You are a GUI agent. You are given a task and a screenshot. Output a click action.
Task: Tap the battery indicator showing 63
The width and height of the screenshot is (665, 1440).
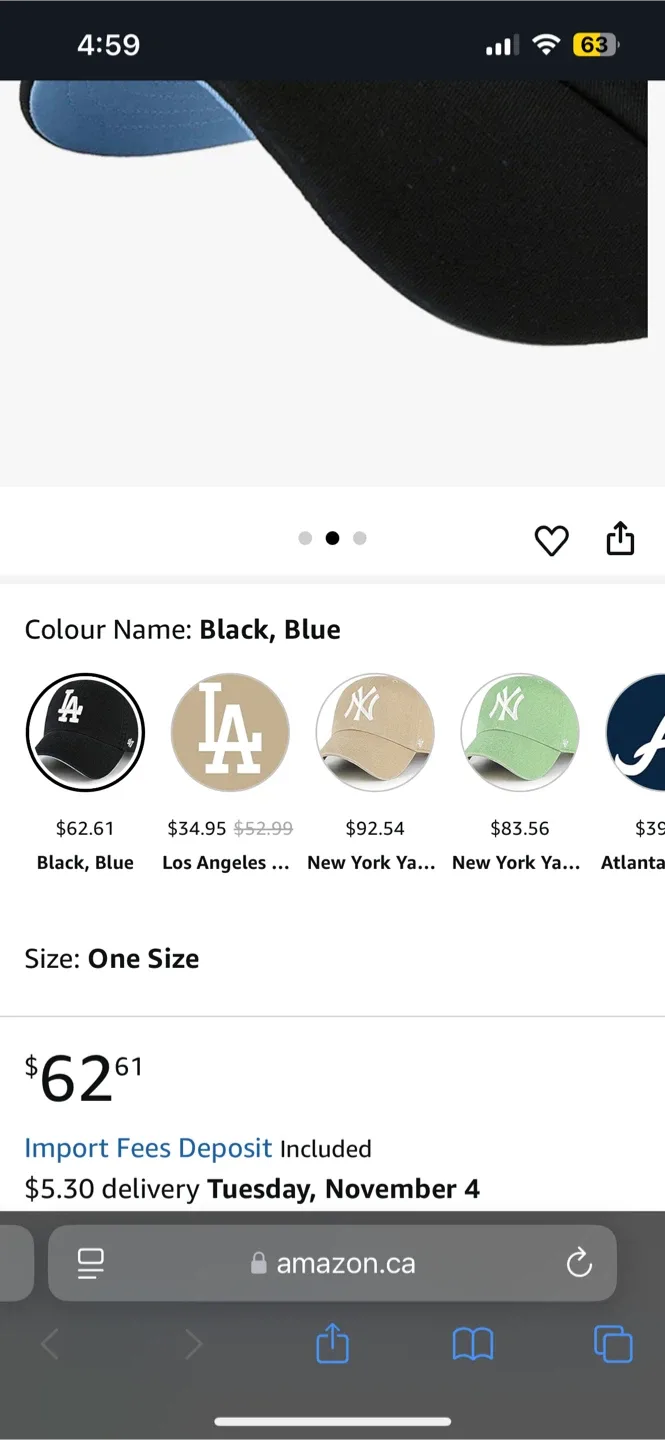coord(597,43)
